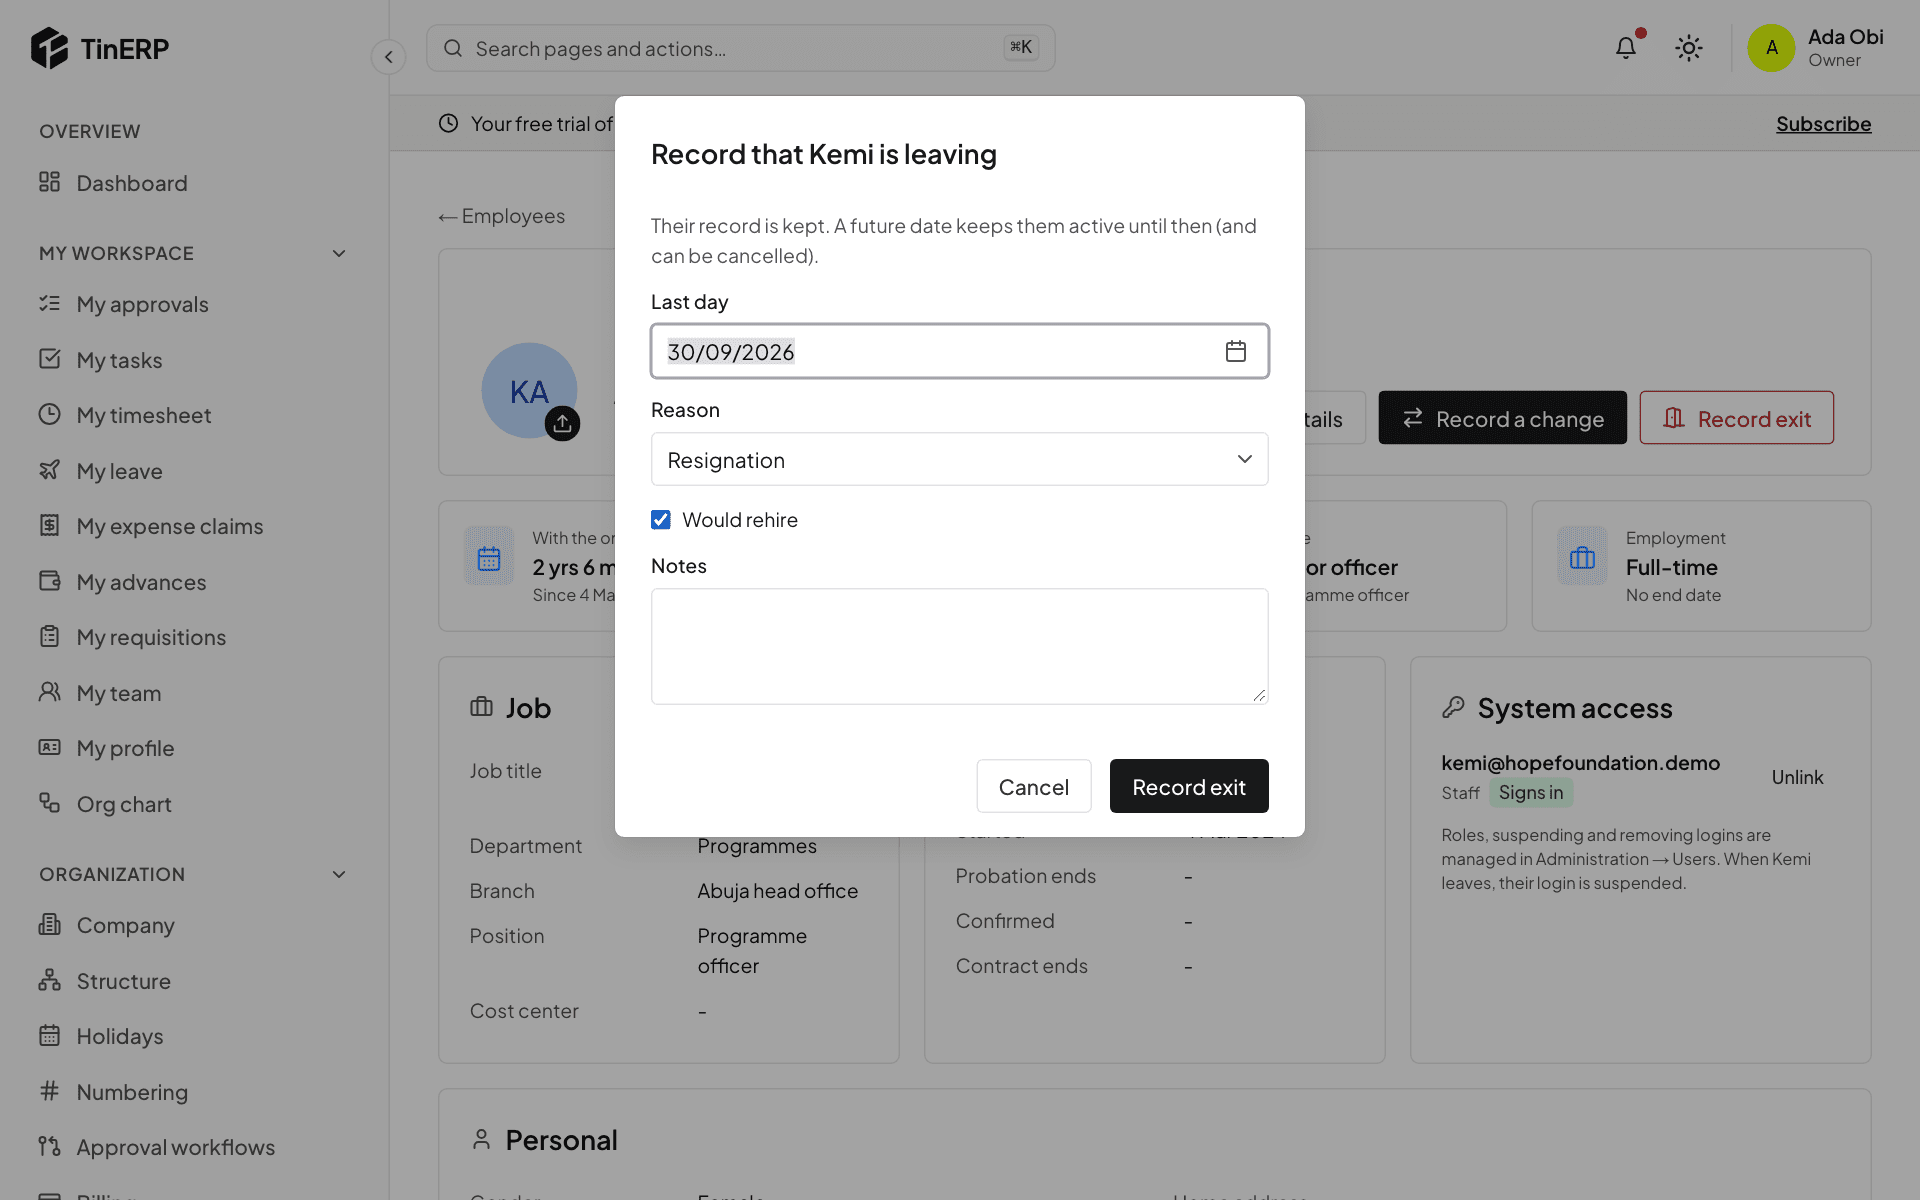Confirm with the dialog's Record exit button
This screenshot has height=1200, width=1920.
pos(1189,786)
